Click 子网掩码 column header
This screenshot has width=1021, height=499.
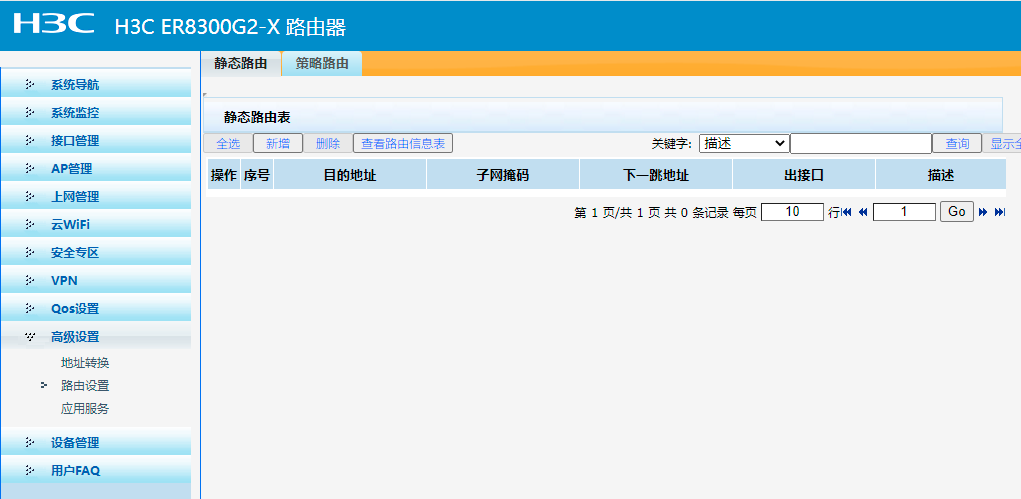pos(503,175)
